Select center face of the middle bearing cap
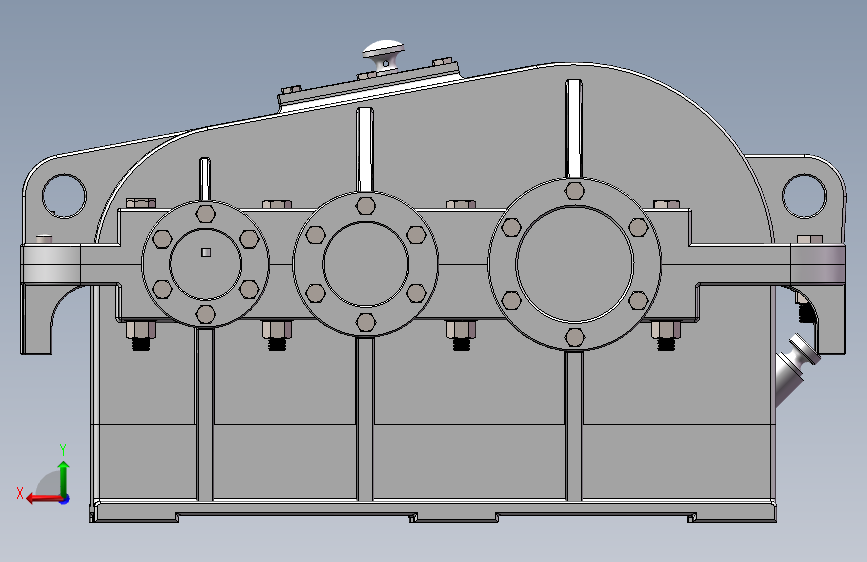867x562 pixels. 365,264
